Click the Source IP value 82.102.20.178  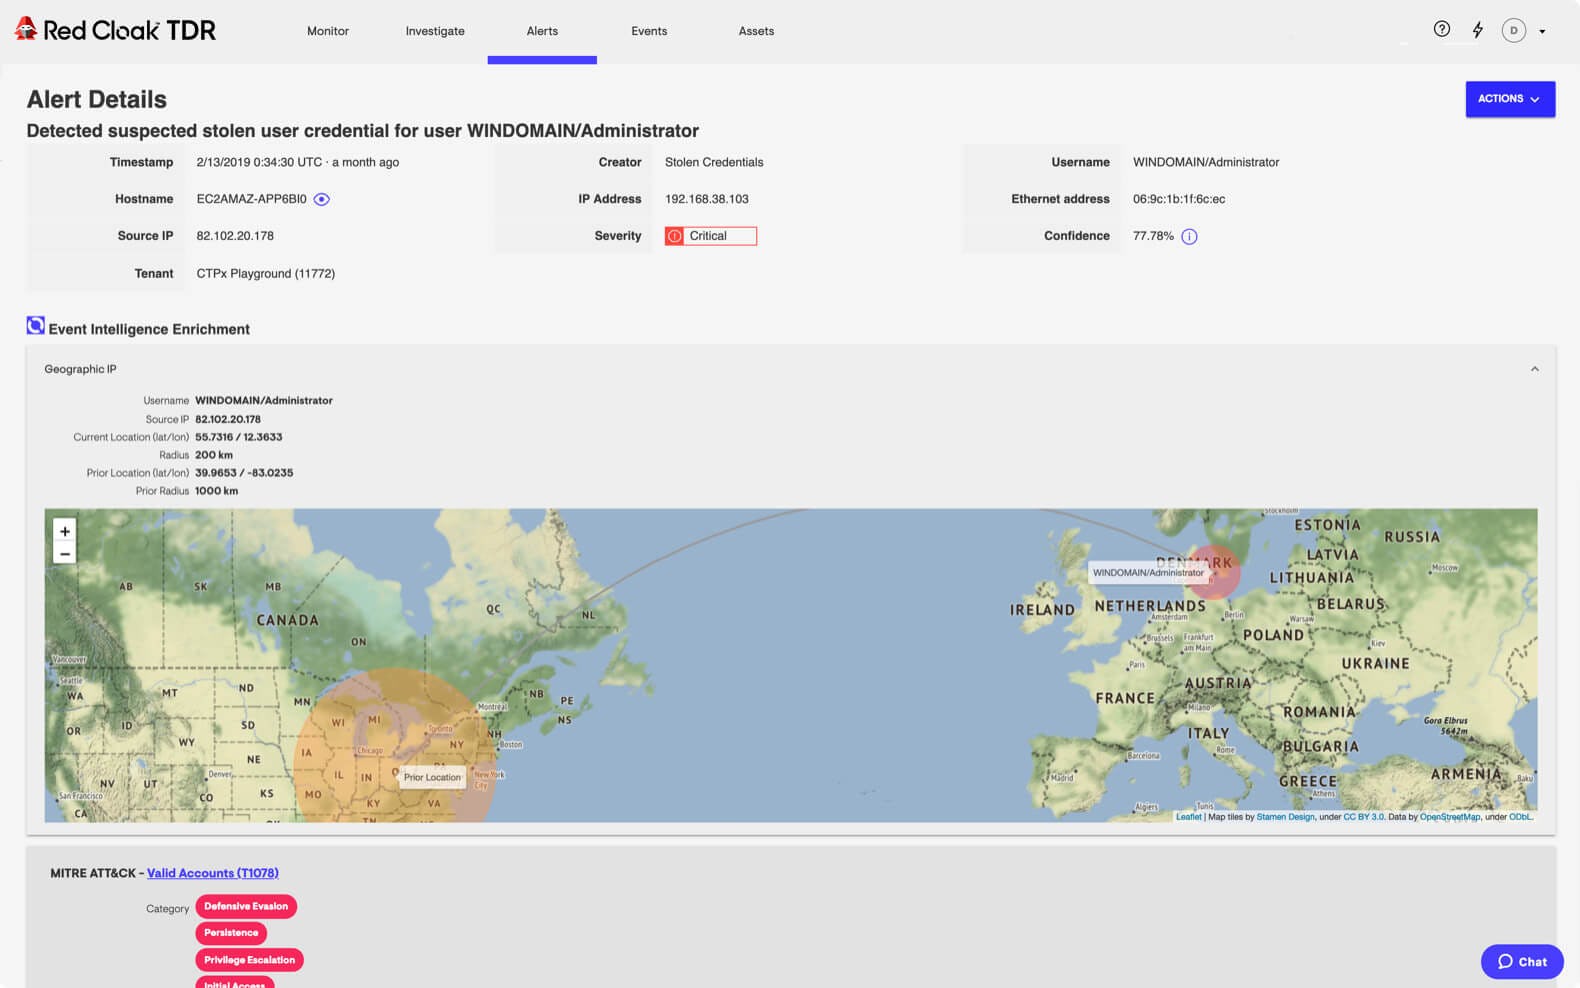click(x=235, y=236)
